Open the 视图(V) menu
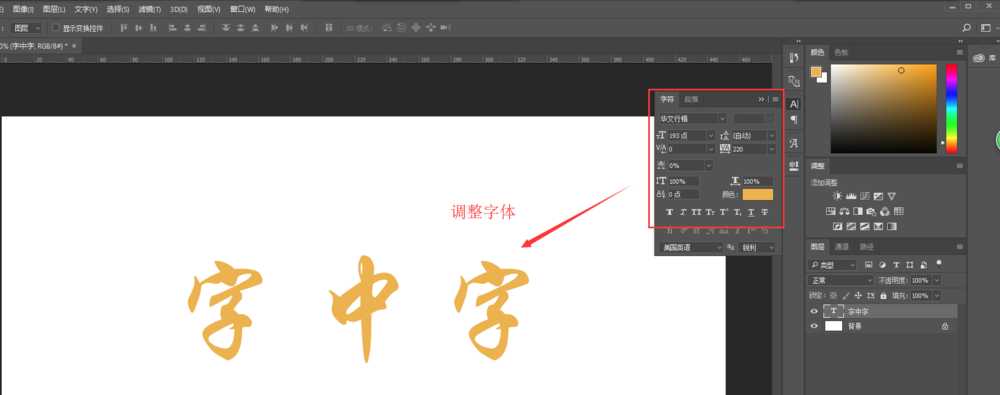The height and width of the screenshot is (395, 1000). coord(209,10)
